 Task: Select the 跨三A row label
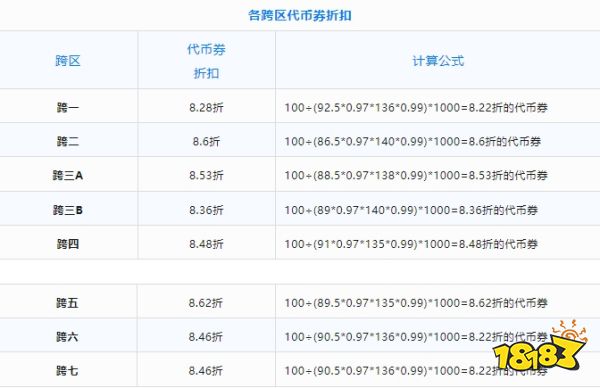coord(68,176)
